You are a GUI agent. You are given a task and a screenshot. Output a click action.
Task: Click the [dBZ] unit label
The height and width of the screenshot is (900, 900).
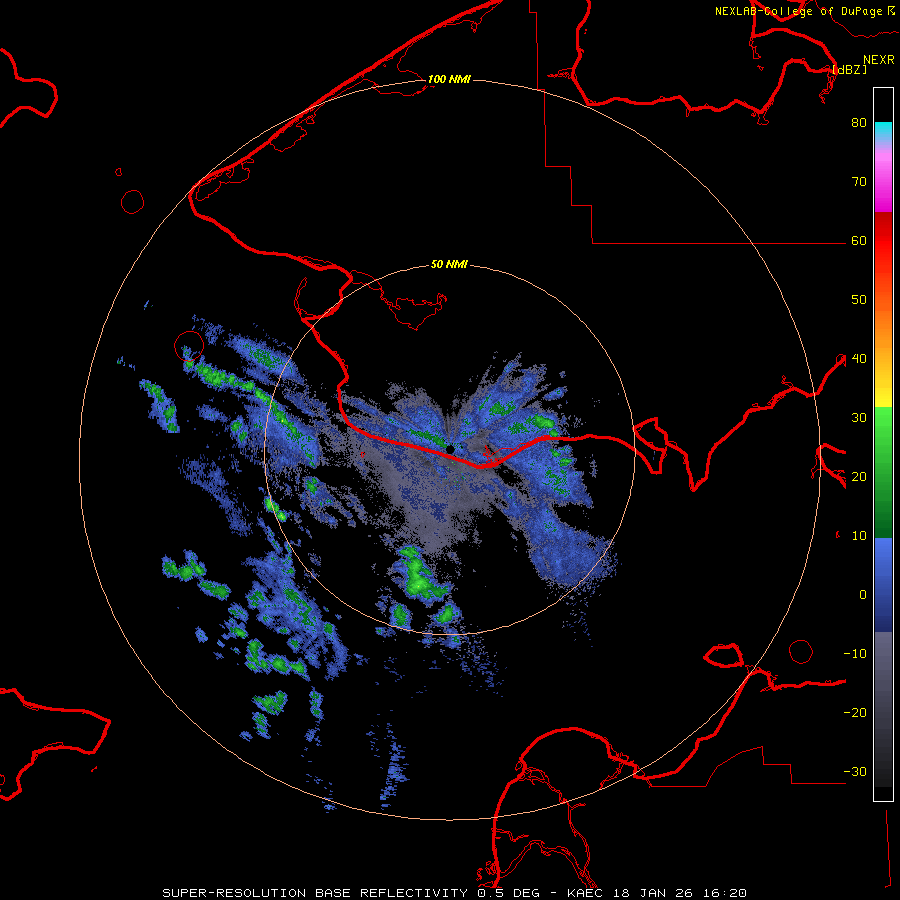click(849, 69)
